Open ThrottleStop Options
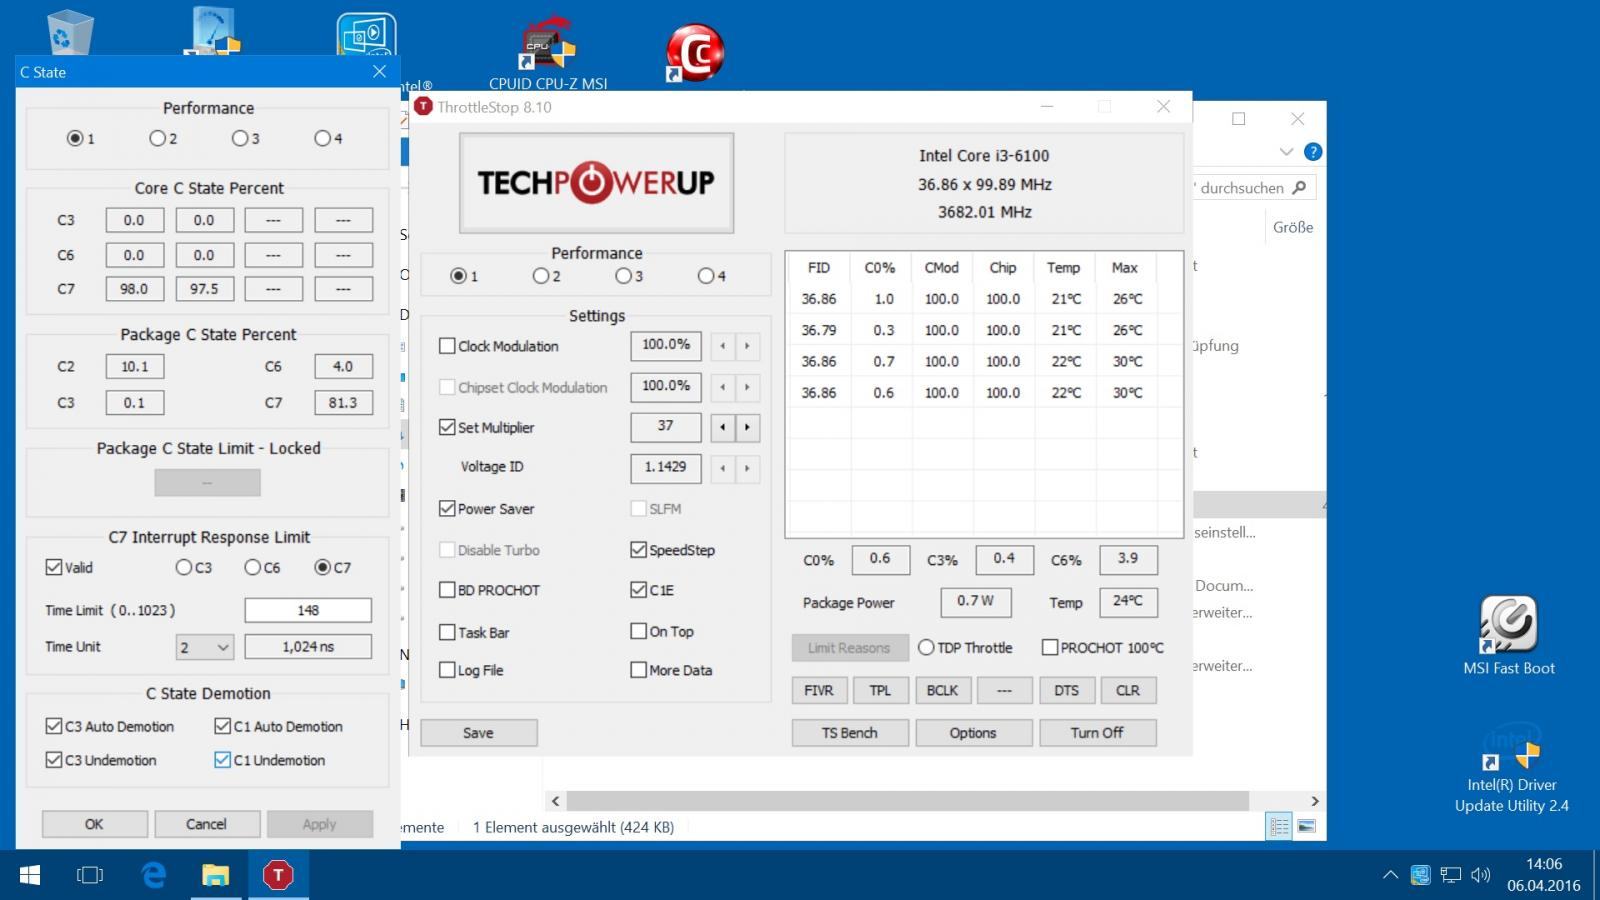Image resolution: width=1600 pixels, height=900 pixels. coord(973,733)
